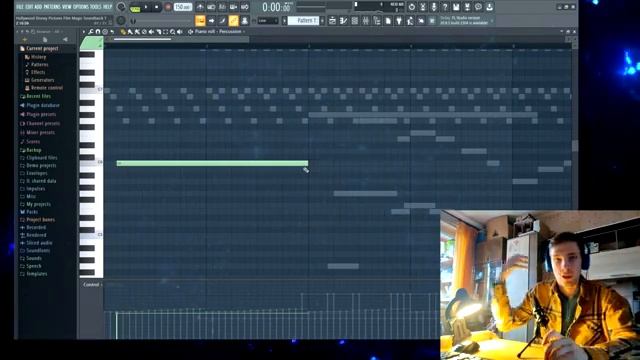Open the global snap Line dropdown
Screen dimensions: 640x360
(268, 20)
